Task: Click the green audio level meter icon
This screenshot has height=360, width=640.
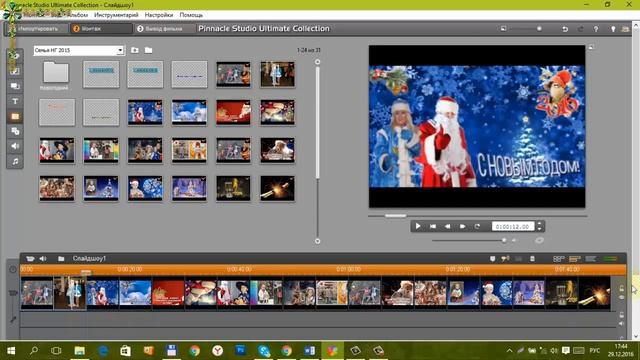Action: tap(610, 259)
